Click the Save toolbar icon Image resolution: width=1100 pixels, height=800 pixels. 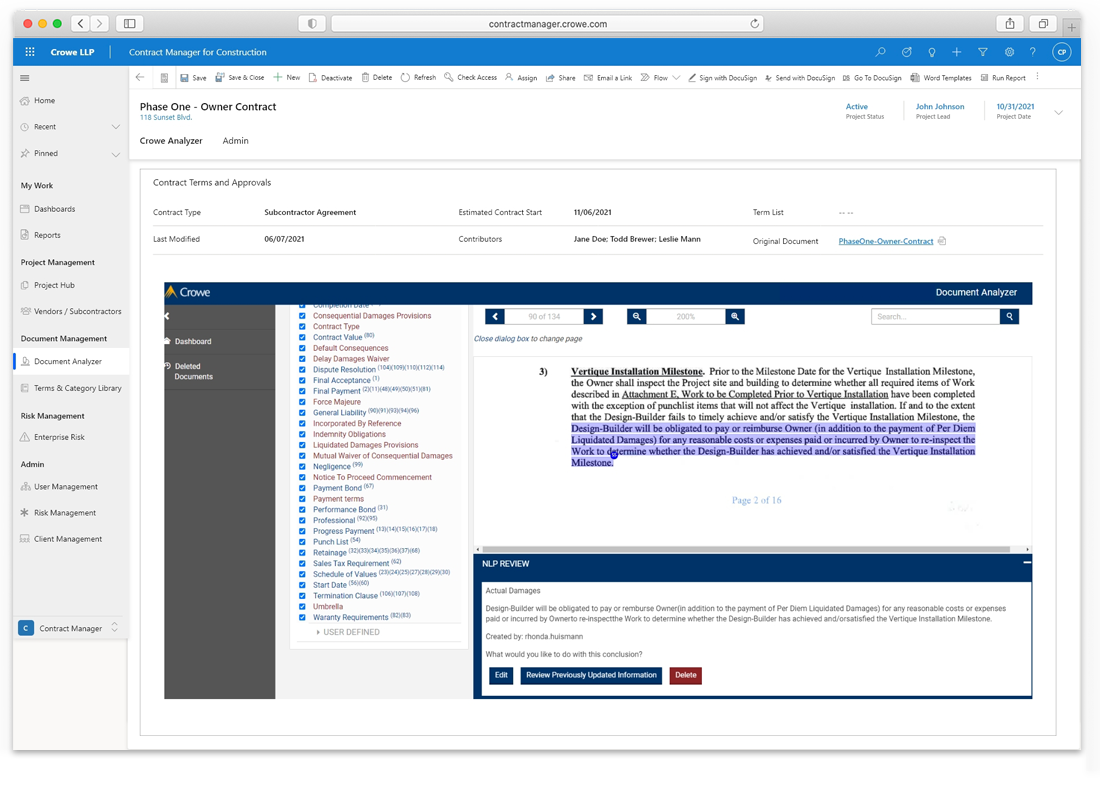coord(185,78)
